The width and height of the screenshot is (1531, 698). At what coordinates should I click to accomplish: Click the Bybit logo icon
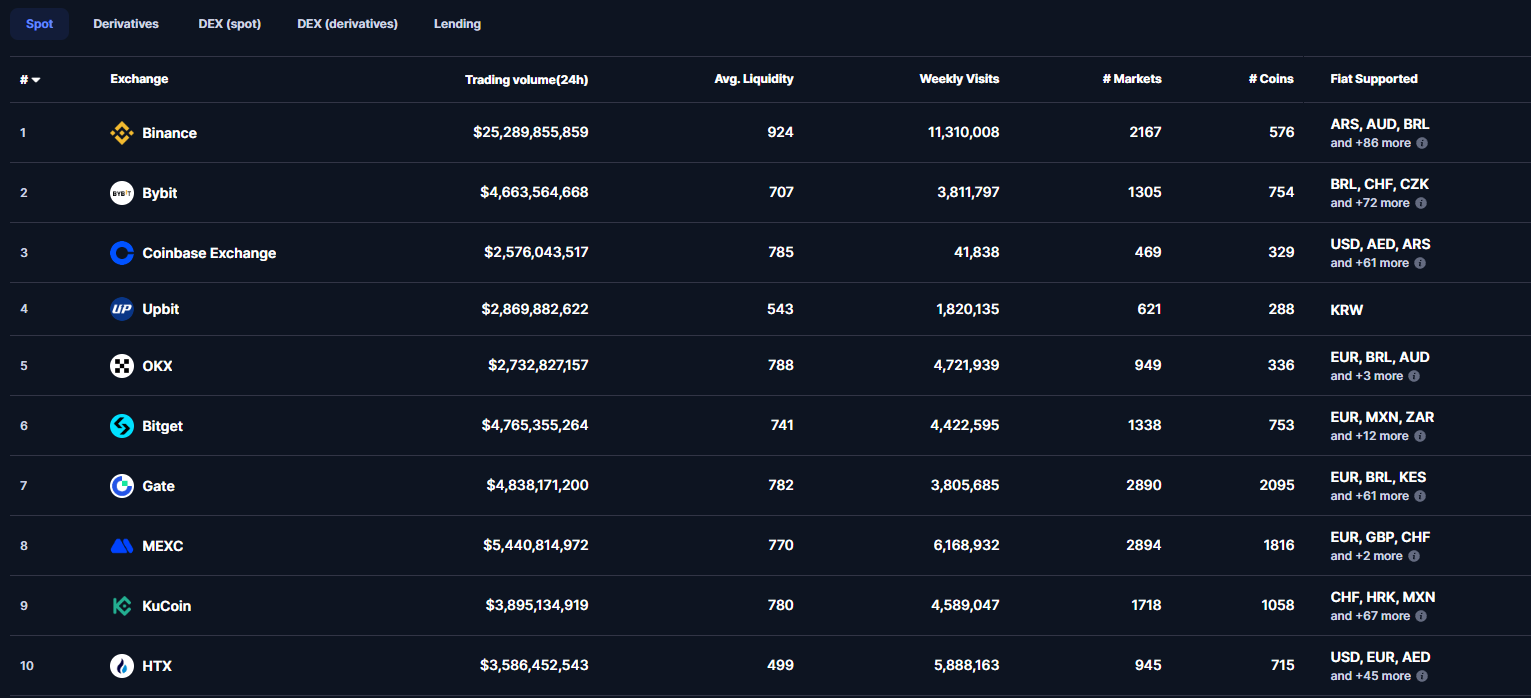coord(121,193)
